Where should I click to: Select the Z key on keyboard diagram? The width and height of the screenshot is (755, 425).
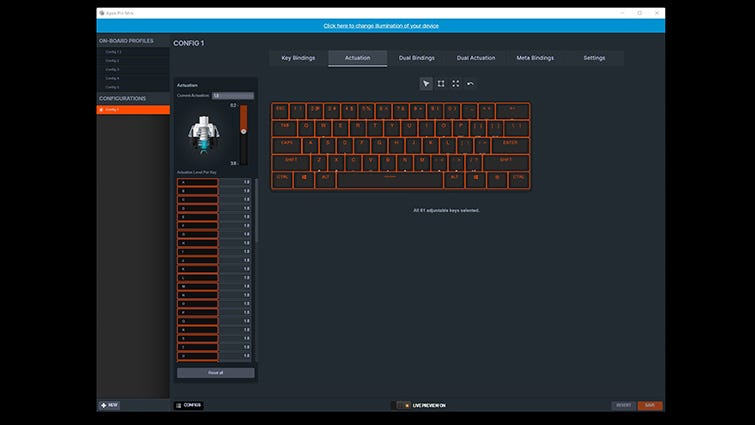pyautogui.click(x=319, y=163)
